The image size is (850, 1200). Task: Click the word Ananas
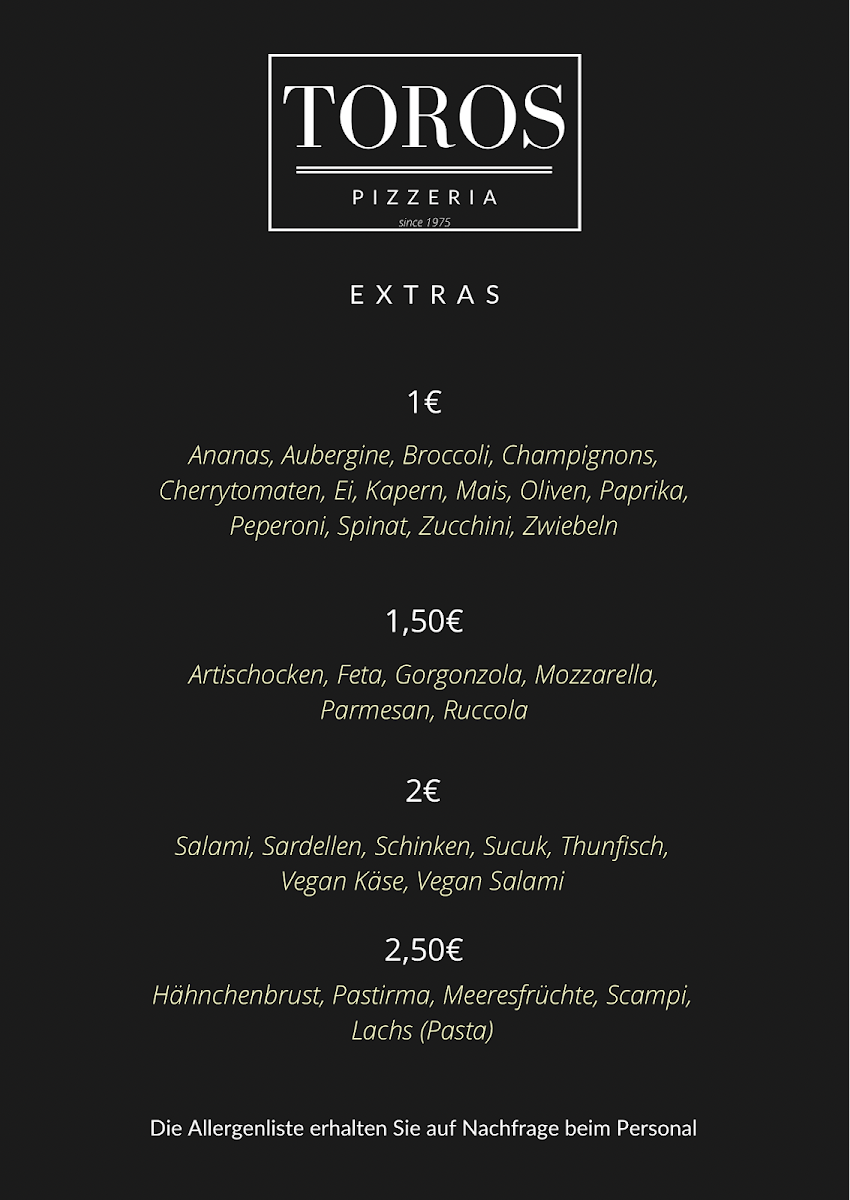tap(229, 456)
